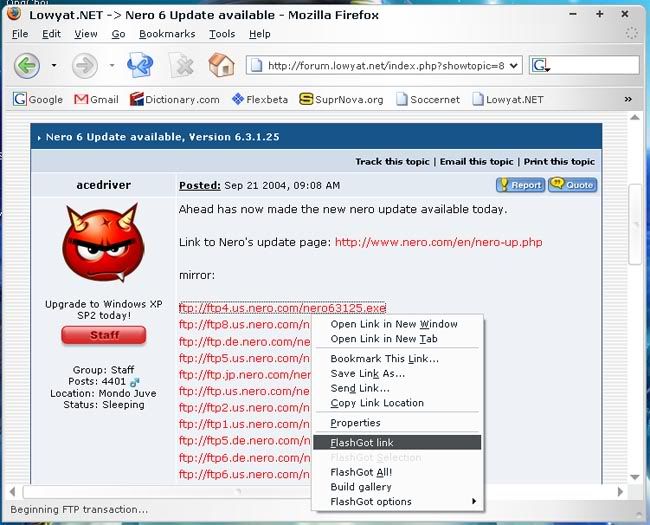Click the horizontal scrollbar left arrow
Image resolution: width=650 pixels, height=525 pixels.
point(12,492)
